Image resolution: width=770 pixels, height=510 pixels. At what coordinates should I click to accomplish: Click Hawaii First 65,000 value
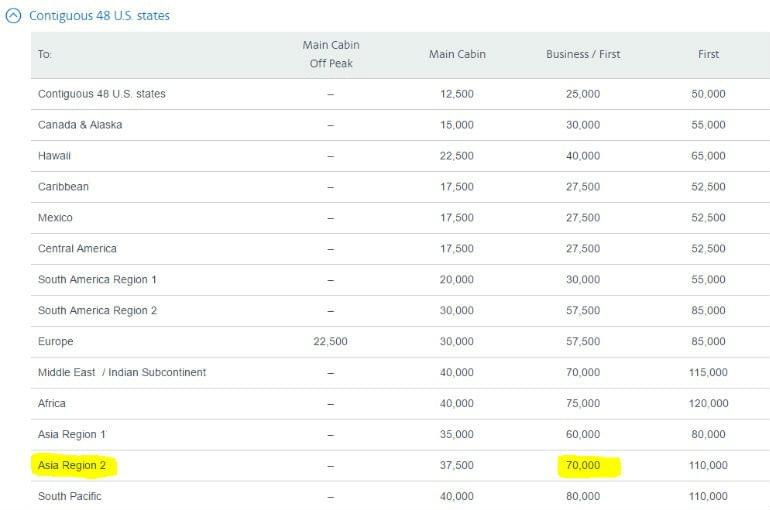708,156
